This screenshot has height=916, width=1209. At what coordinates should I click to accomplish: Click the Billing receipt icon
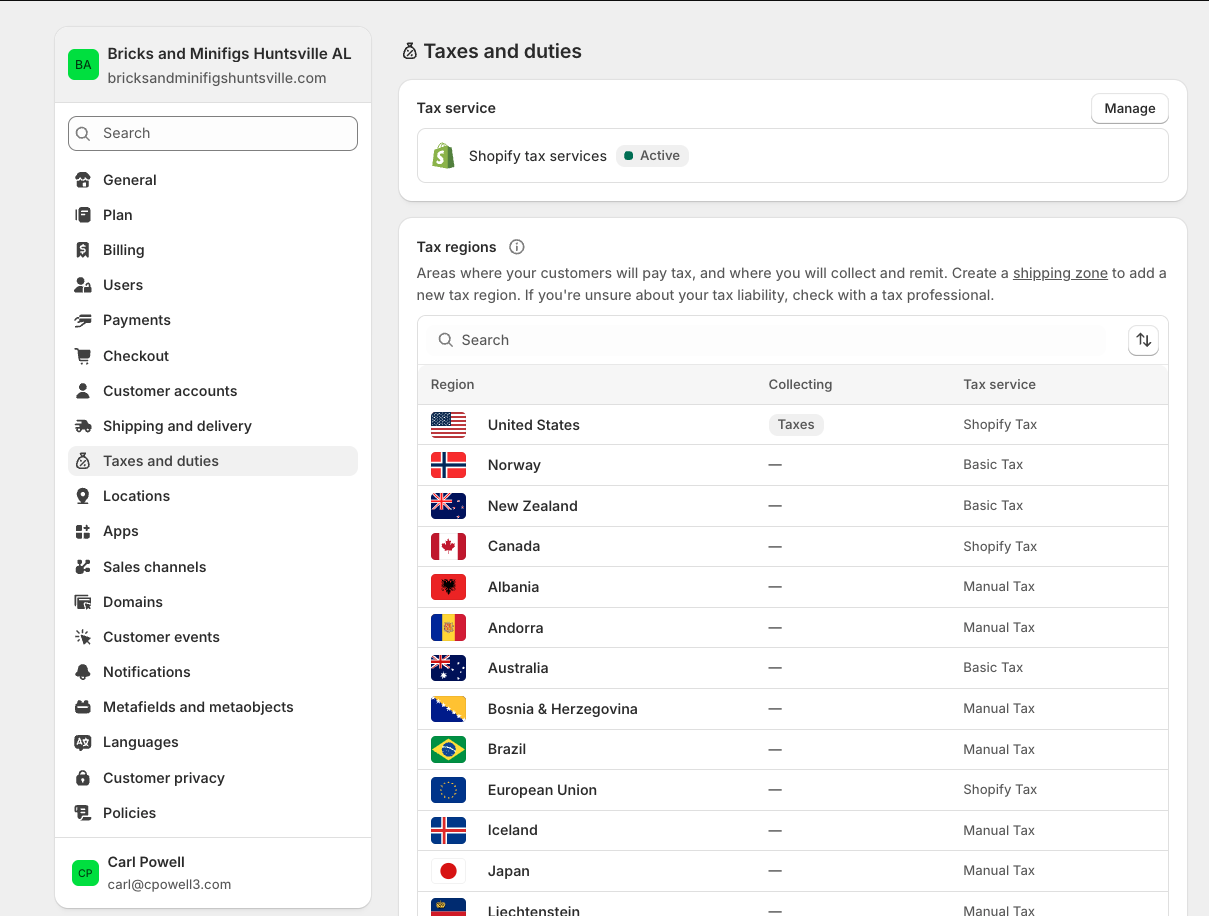84,250
